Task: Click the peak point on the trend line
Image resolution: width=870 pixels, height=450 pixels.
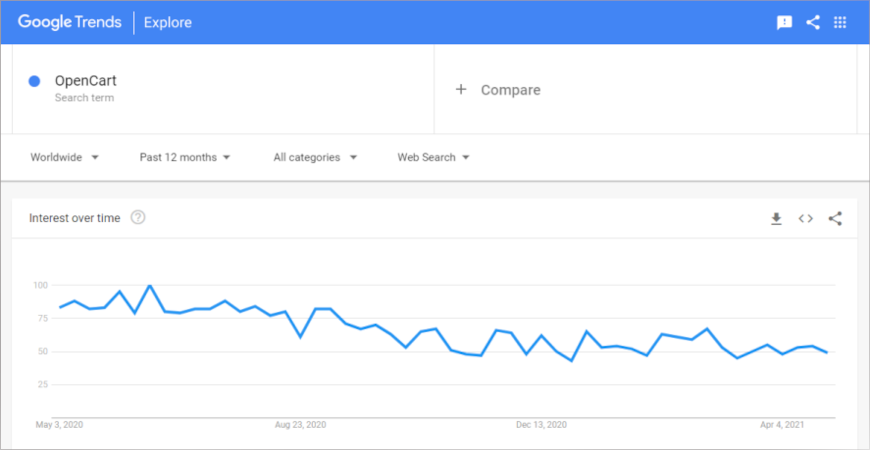Action: pos(149,286)
